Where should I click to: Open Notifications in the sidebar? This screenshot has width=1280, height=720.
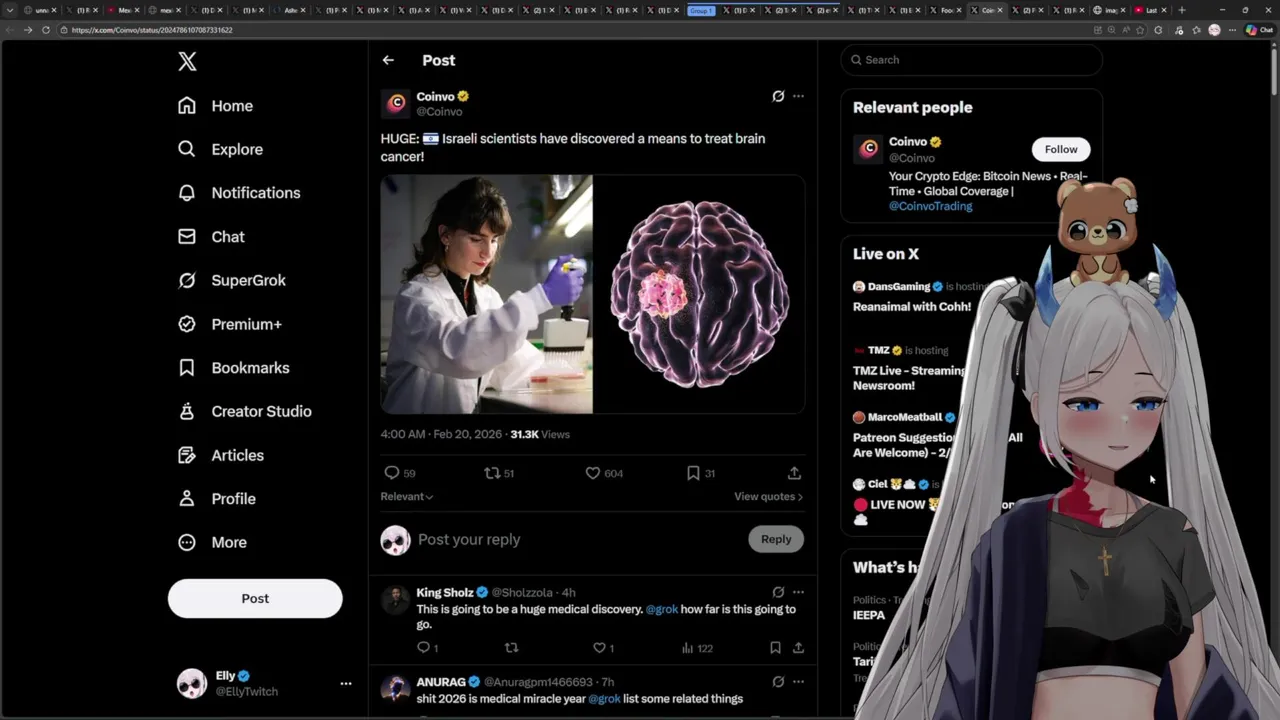pyautogui.click(x=239, y=193)
